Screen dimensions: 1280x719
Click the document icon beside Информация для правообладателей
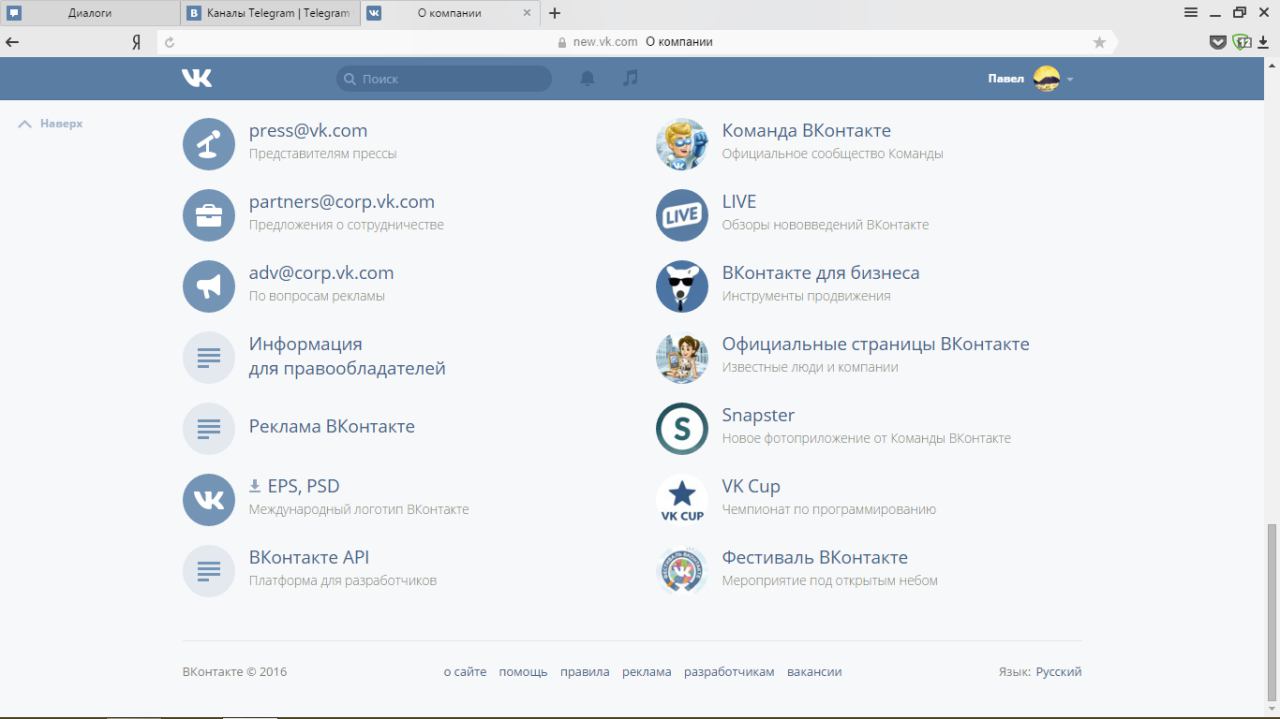(208, 357)
